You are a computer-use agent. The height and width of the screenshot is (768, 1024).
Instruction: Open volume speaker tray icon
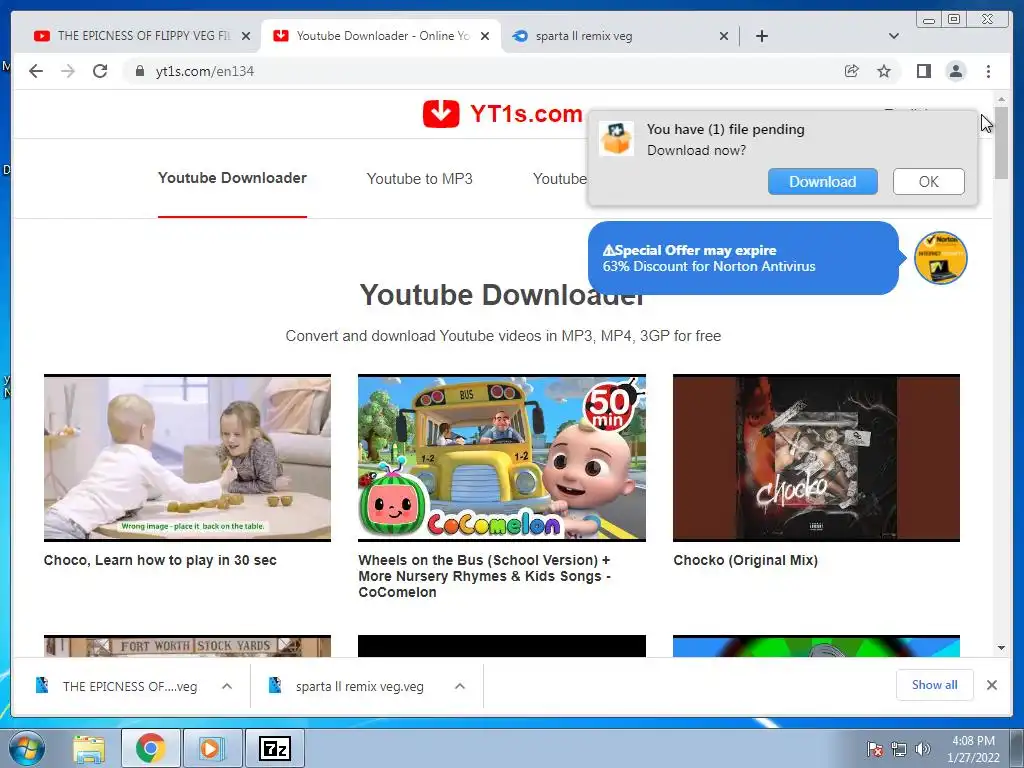pyautogui.click(x=922, y=750)
